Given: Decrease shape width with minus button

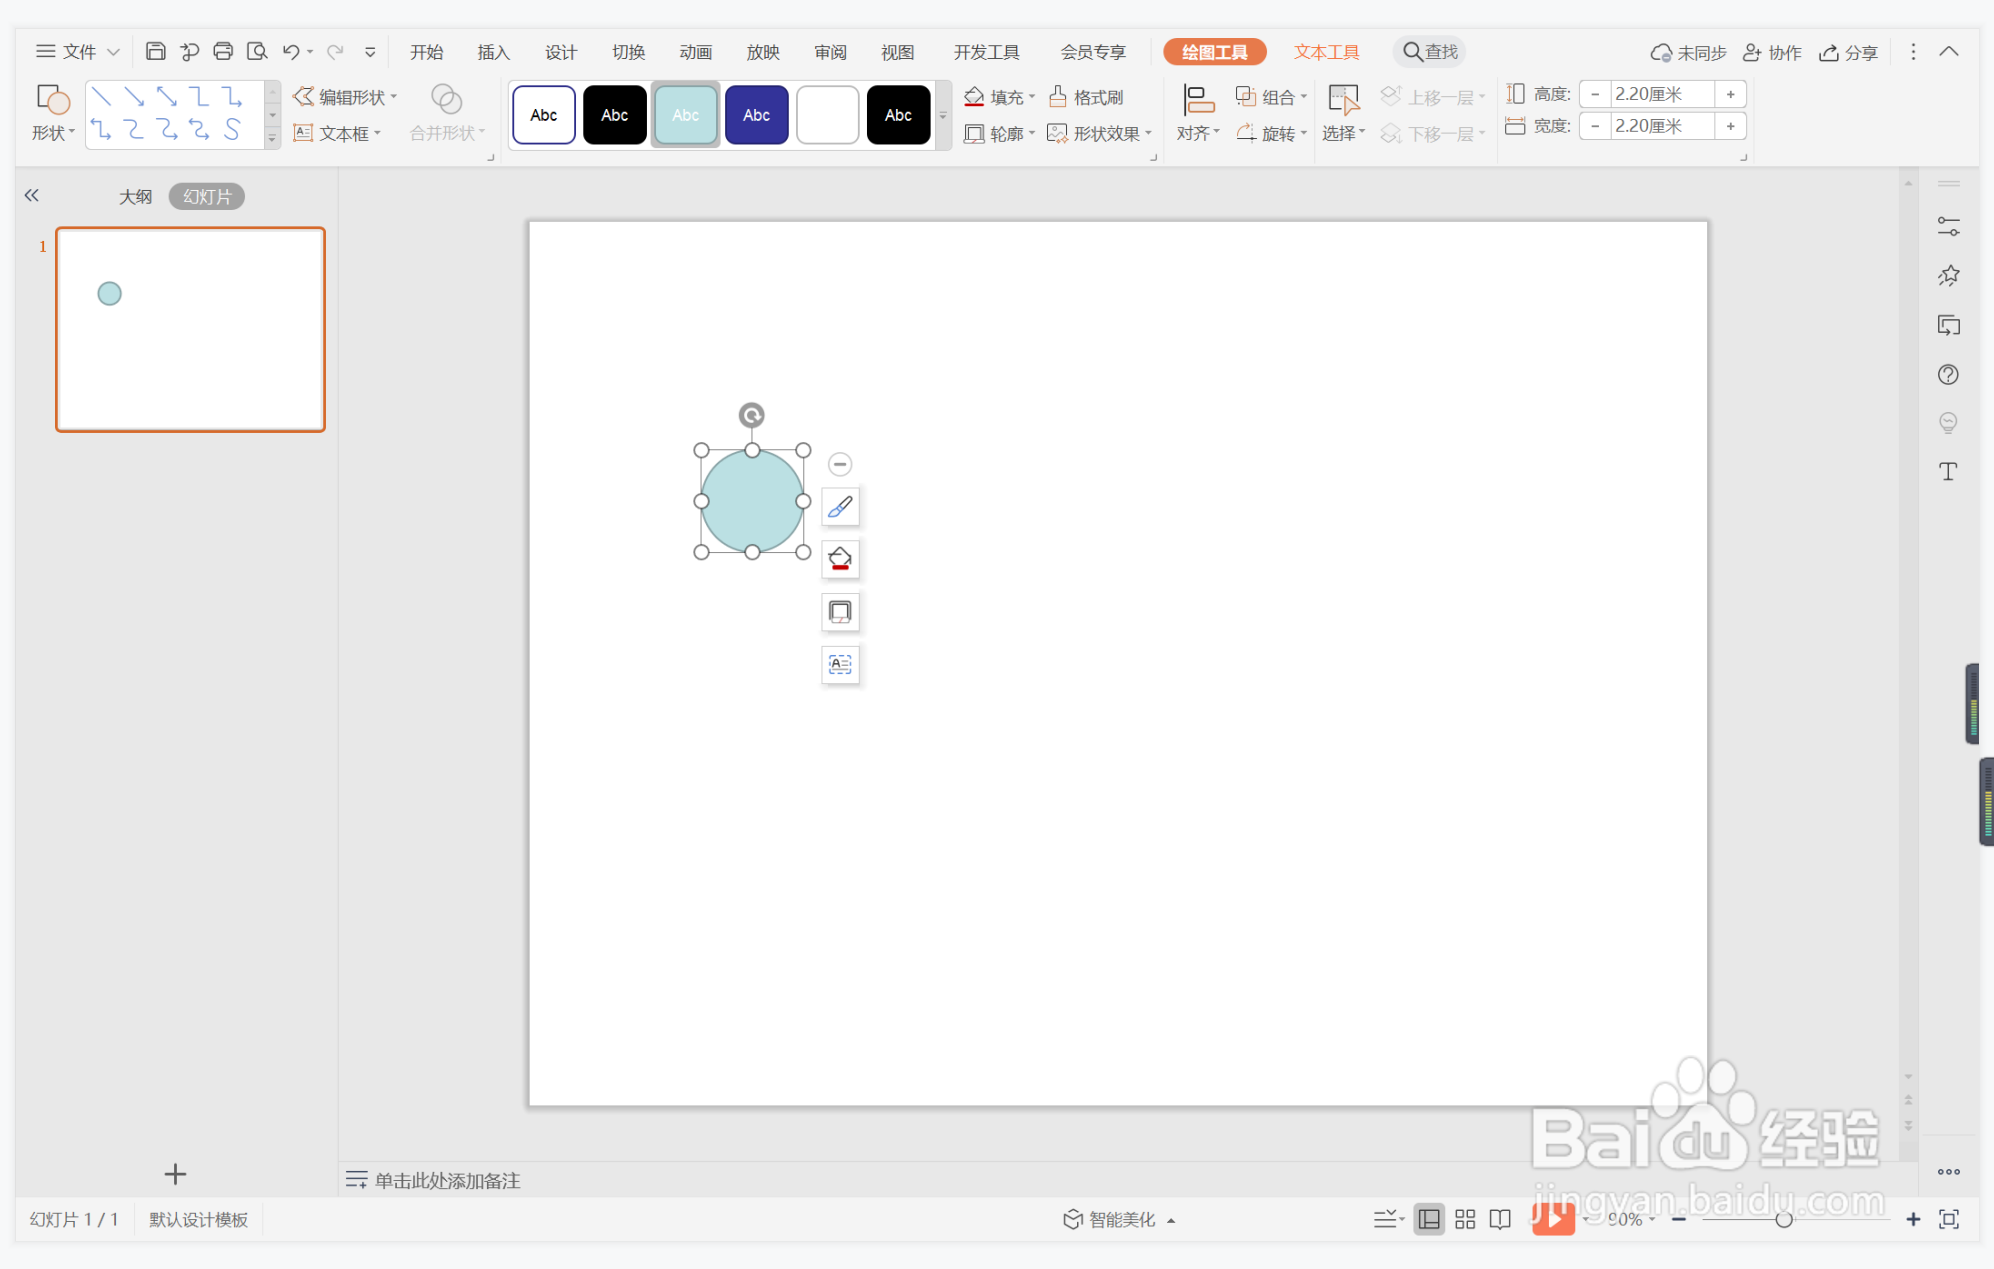Looking at the screenshot, I should 1595,126.
